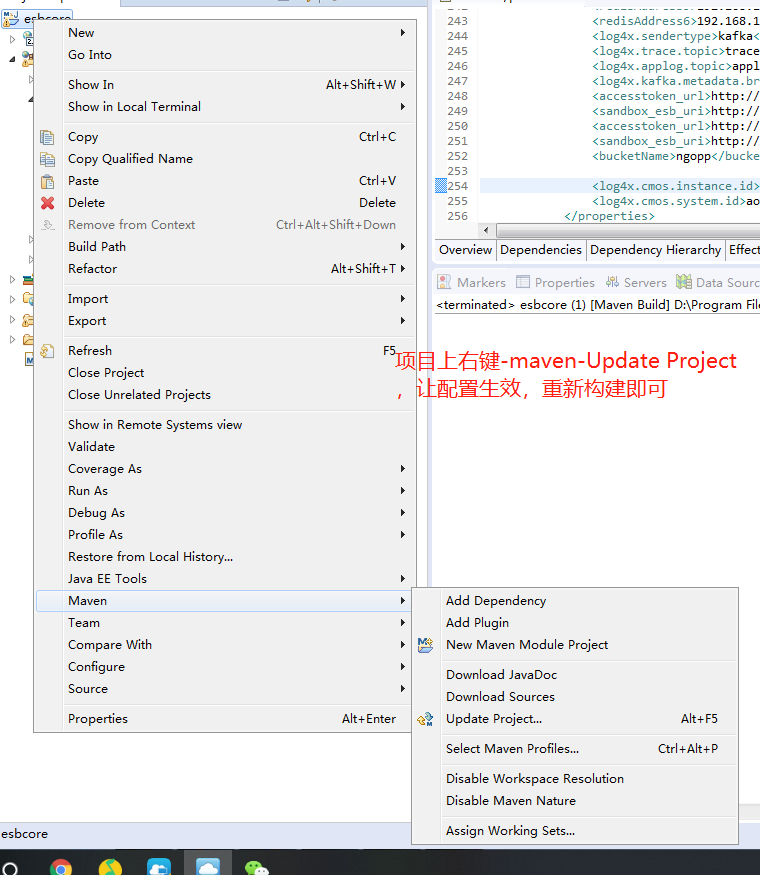The height and width of the screenshot is (875, 760).
Task: Open the Servers view tab
Action: click(x=636, y=282)
